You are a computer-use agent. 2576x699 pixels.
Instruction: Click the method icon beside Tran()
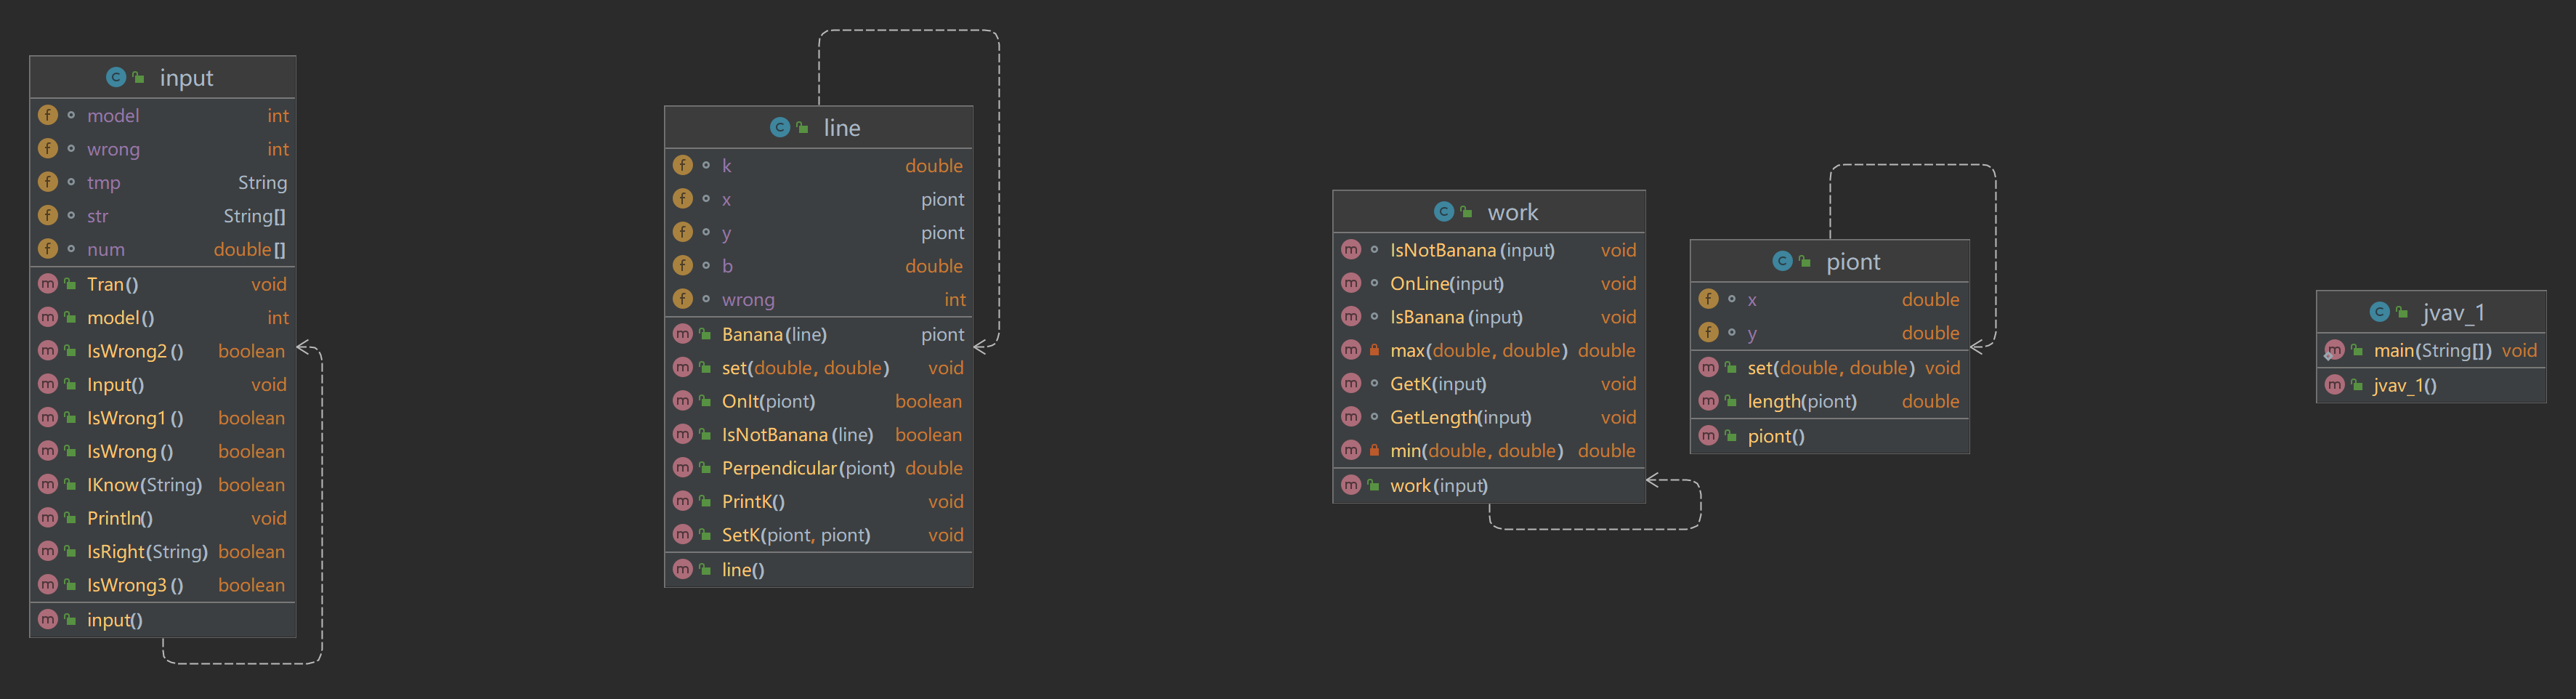47,284
